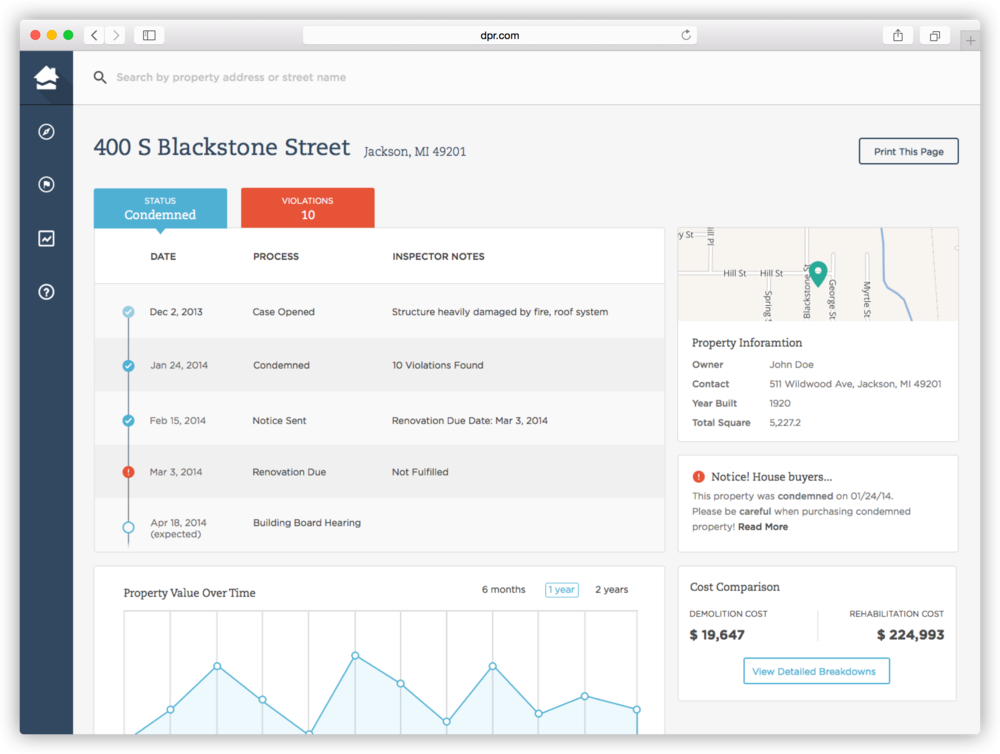Click the Jan 24, 2014 timeline check marker

128,366
